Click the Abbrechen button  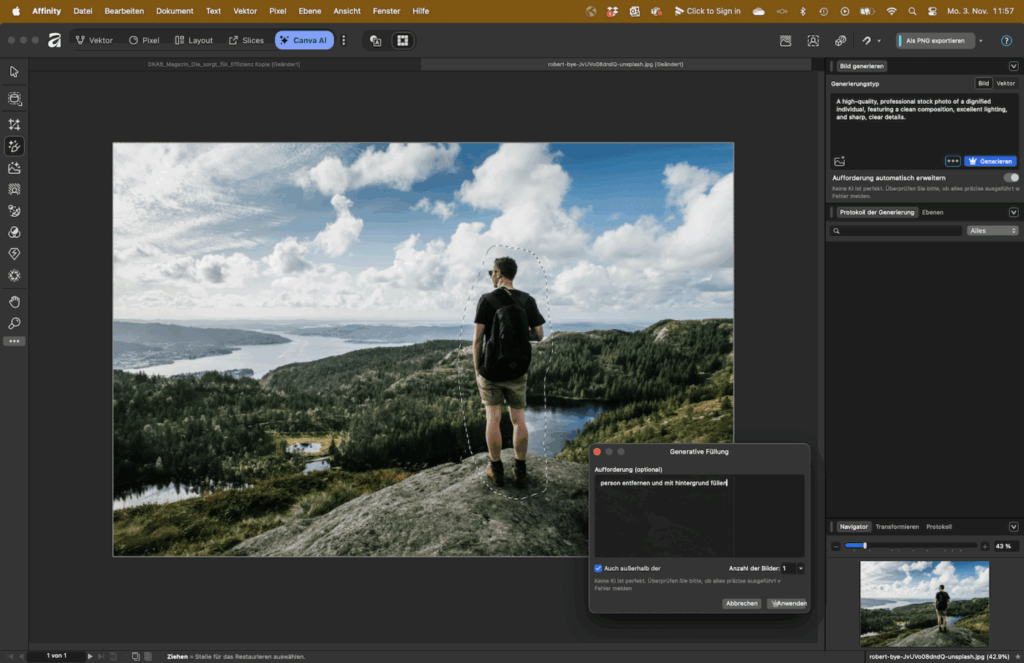point(741,603)
